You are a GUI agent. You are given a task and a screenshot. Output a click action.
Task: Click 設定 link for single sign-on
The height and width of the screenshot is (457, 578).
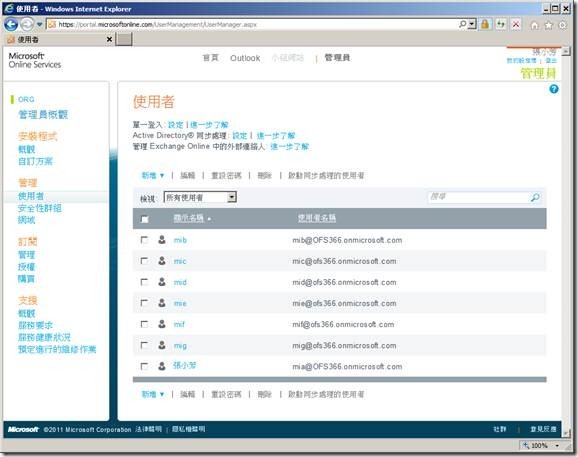tap(175, 125)
